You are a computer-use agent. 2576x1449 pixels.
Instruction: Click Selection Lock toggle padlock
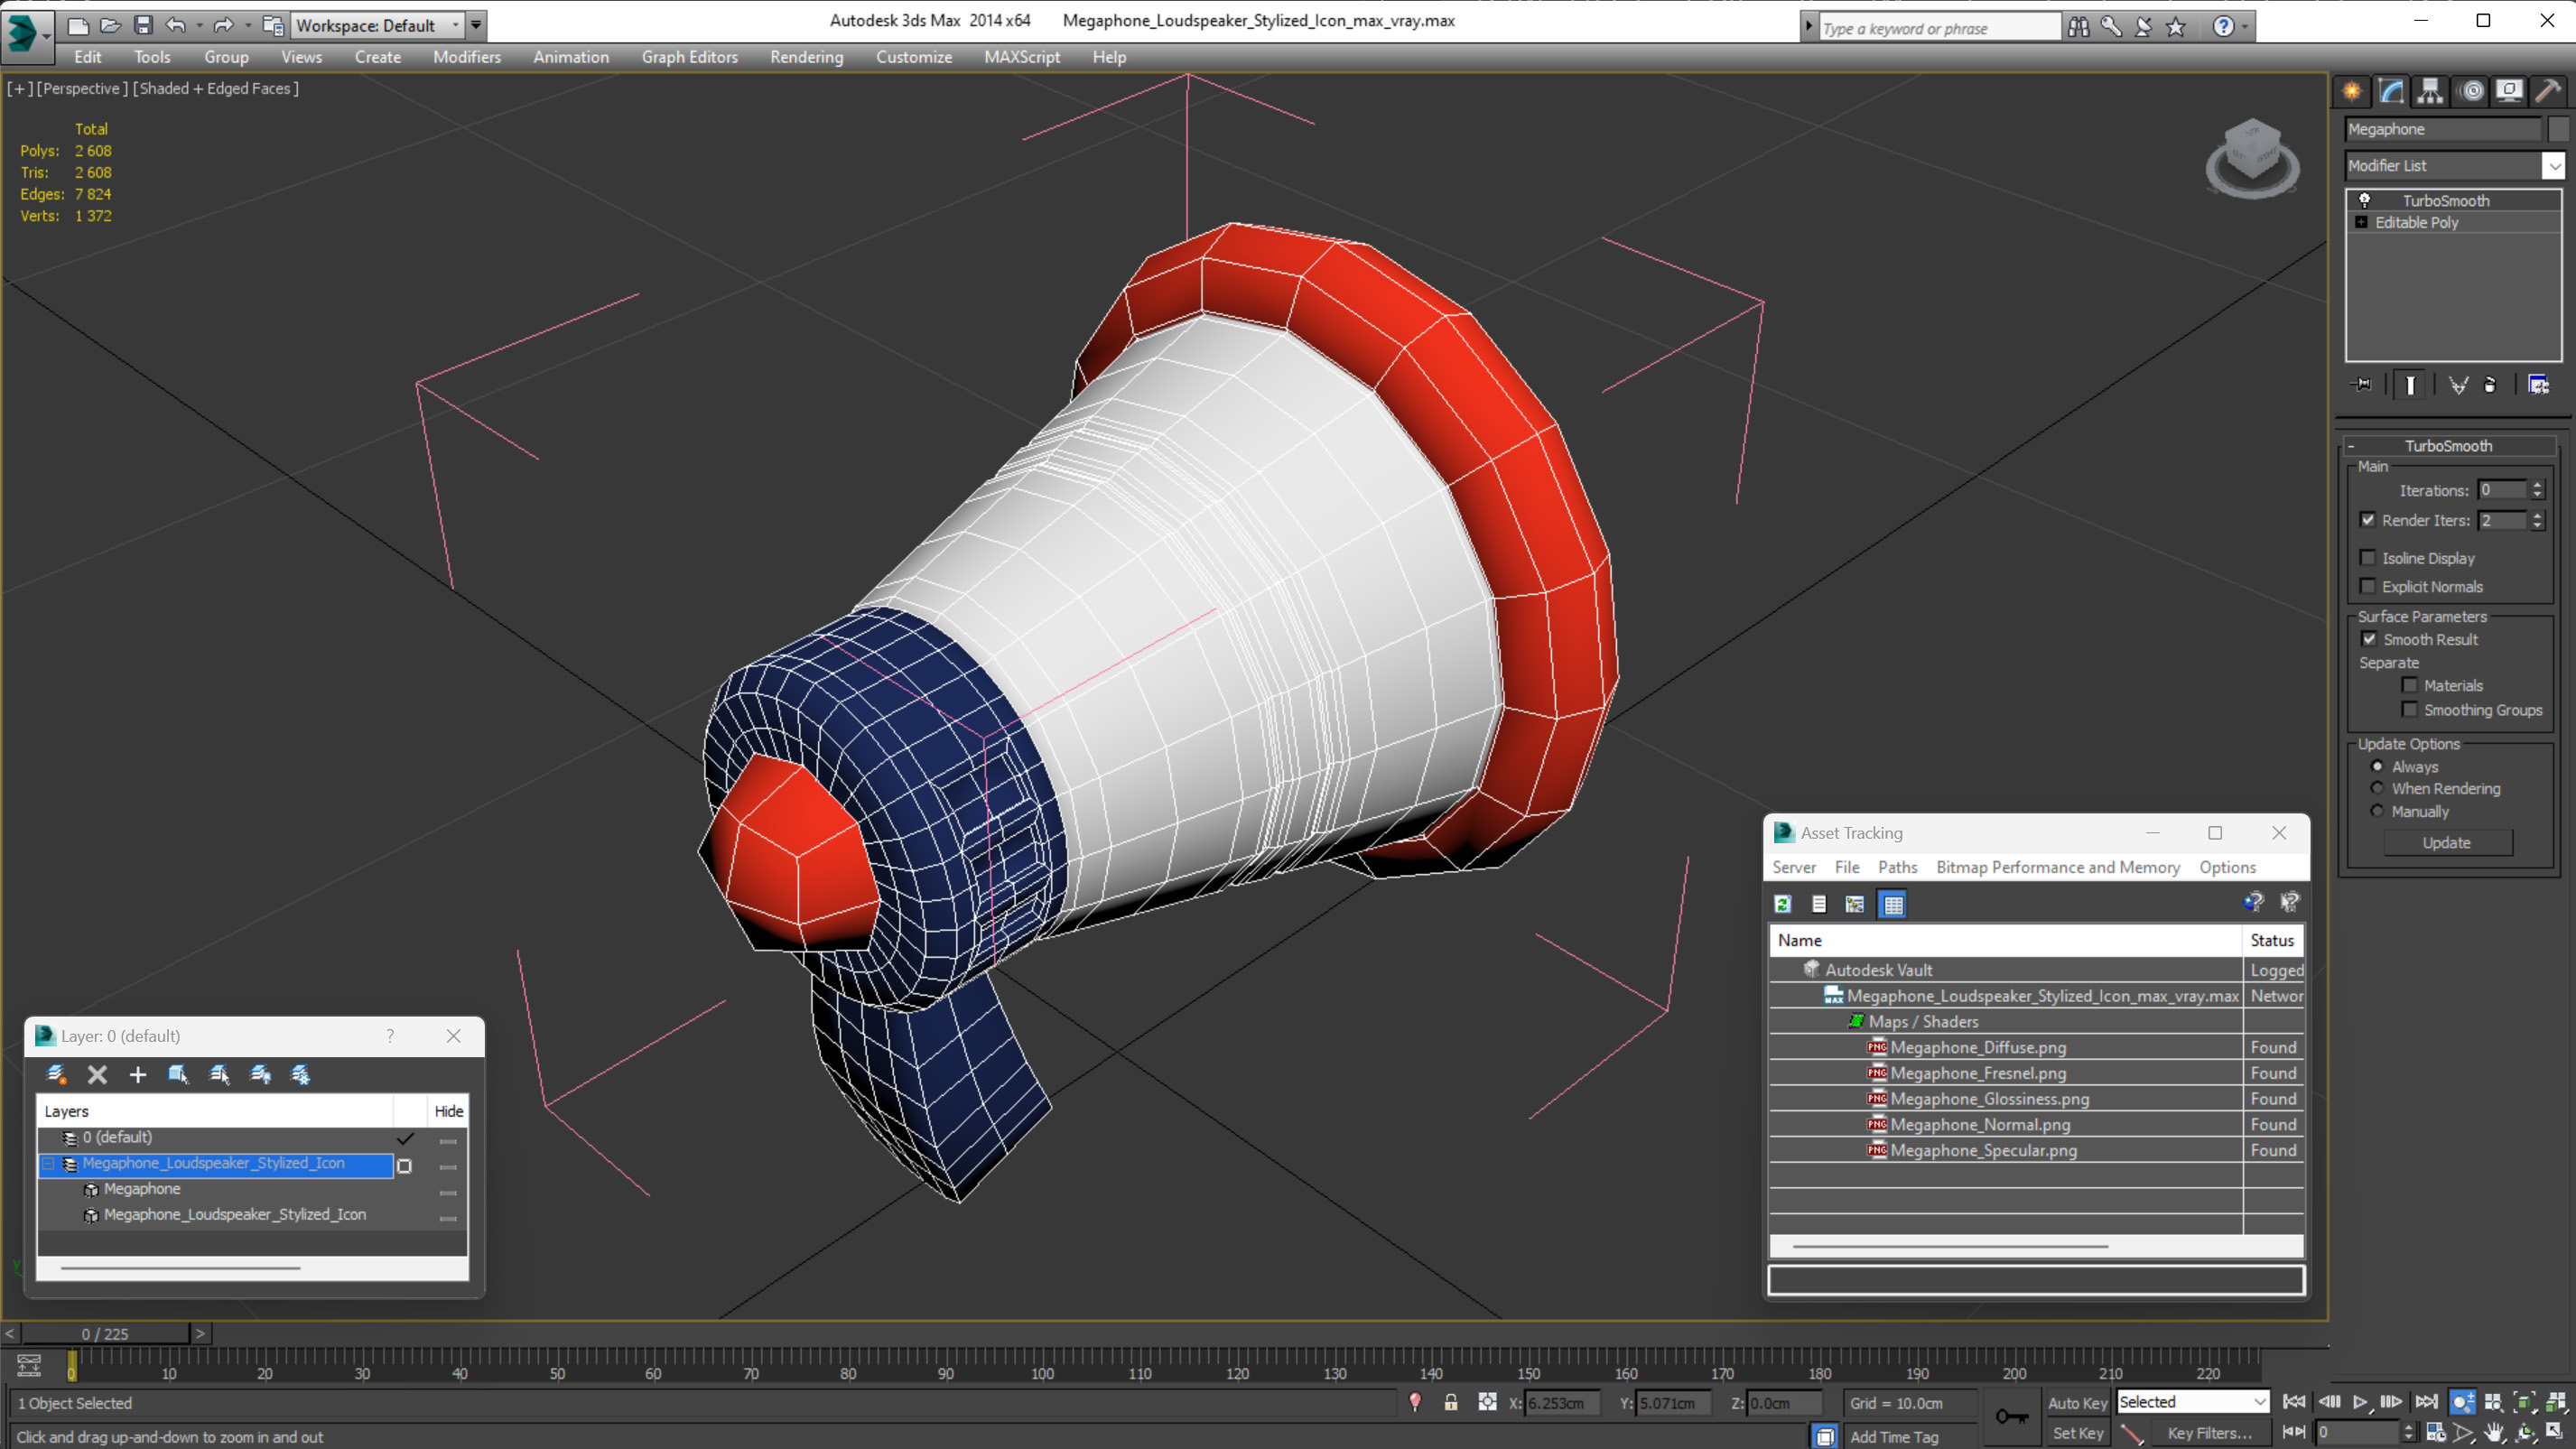pos(1450,1402)
